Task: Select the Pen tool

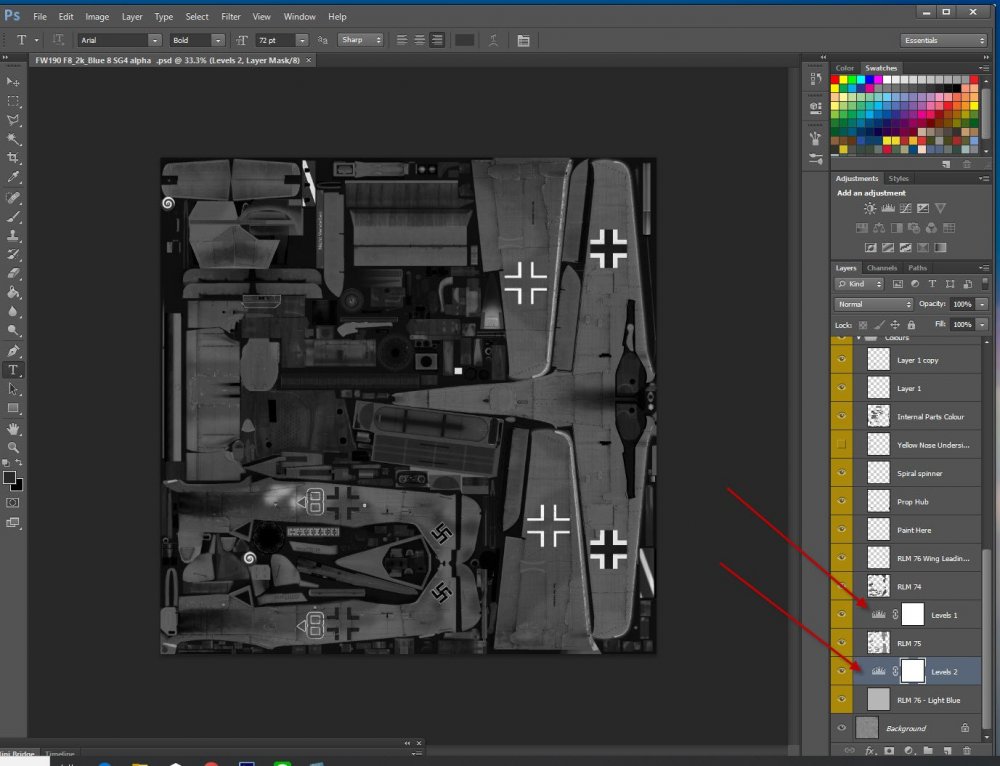Action: [14, 351]
